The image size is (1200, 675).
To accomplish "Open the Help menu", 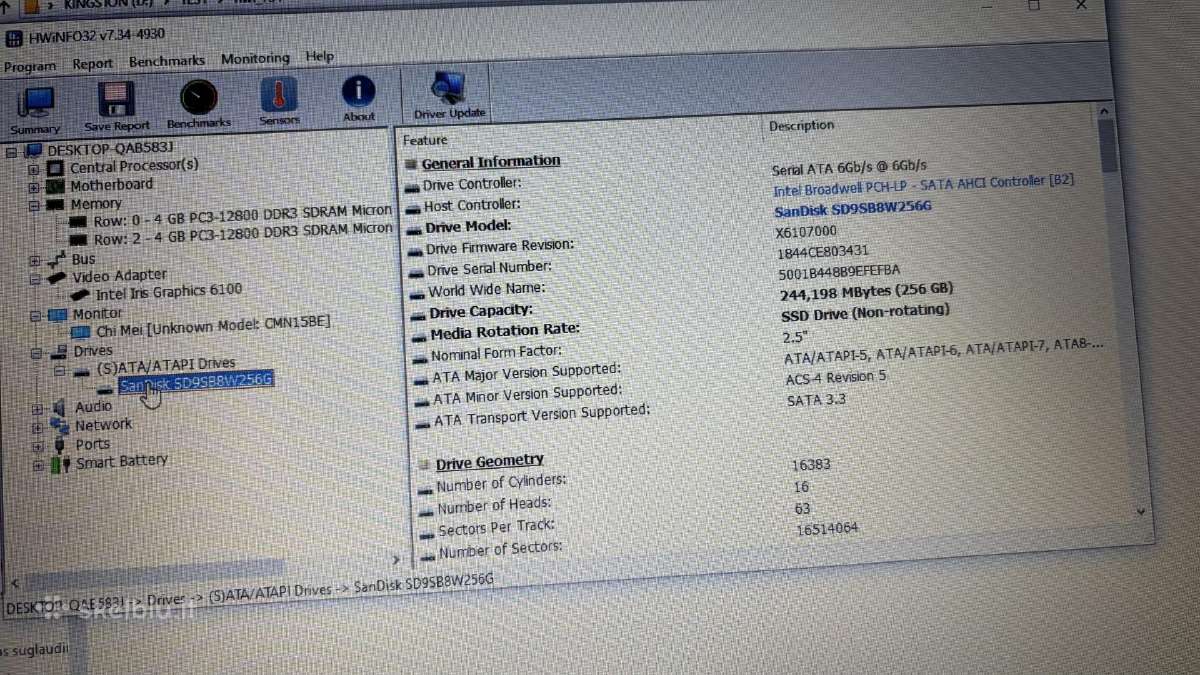I will tap(320, 57).
